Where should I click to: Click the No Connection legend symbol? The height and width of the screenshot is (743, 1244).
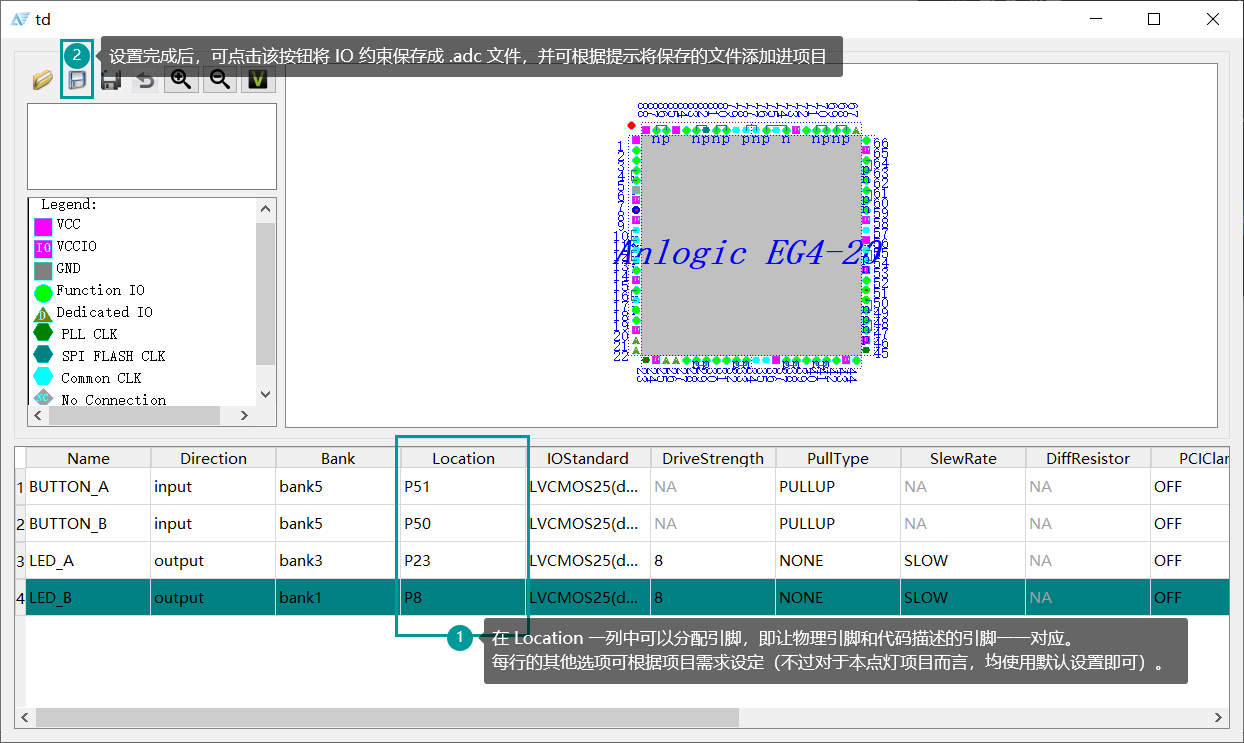click(43, 397)
